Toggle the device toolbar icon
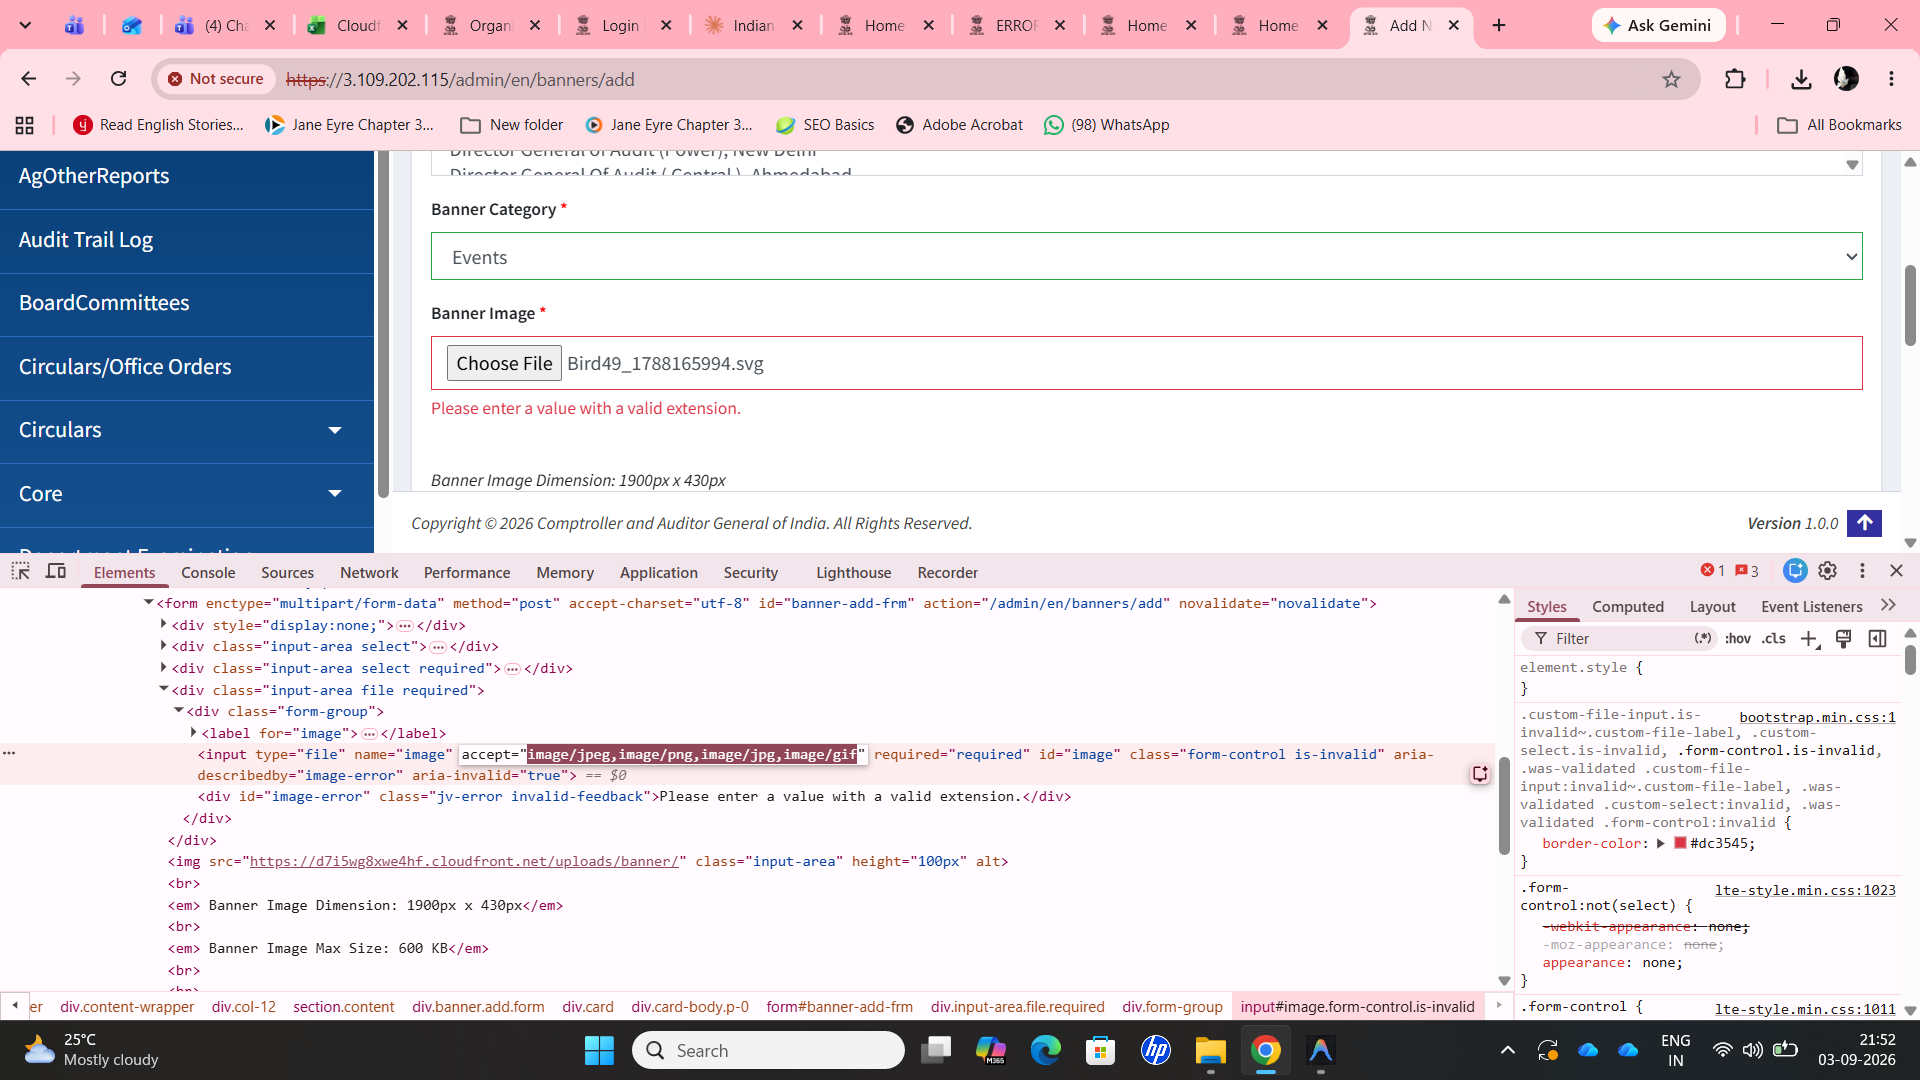 pyautogui.click(x=56, y=571)
